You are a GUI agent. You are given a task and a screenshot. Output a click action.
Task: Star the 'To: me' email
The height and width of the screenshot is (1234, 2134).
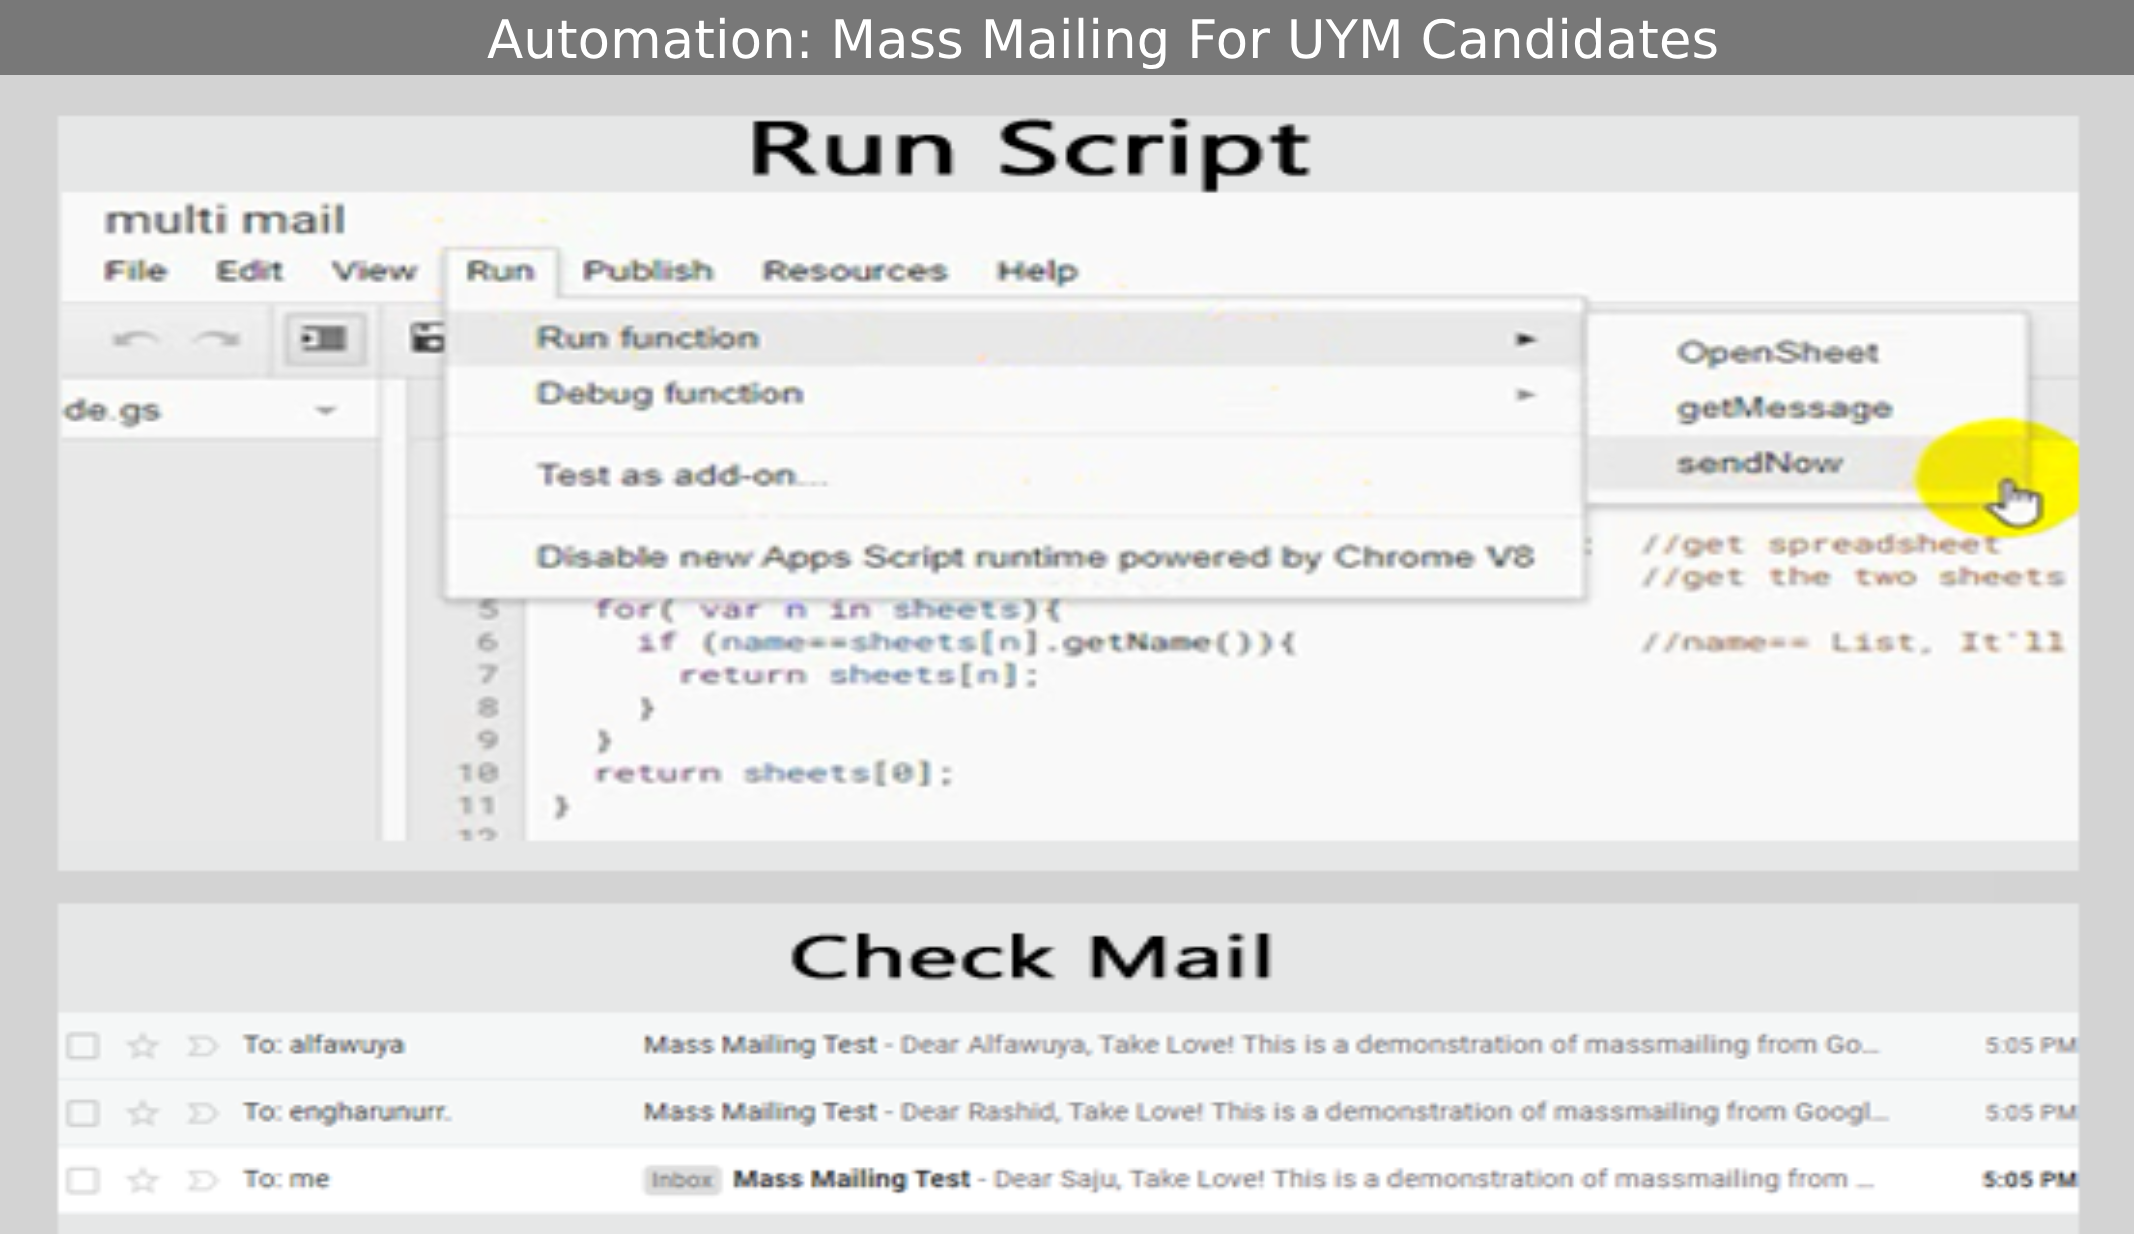click(x=143, y=1180)
